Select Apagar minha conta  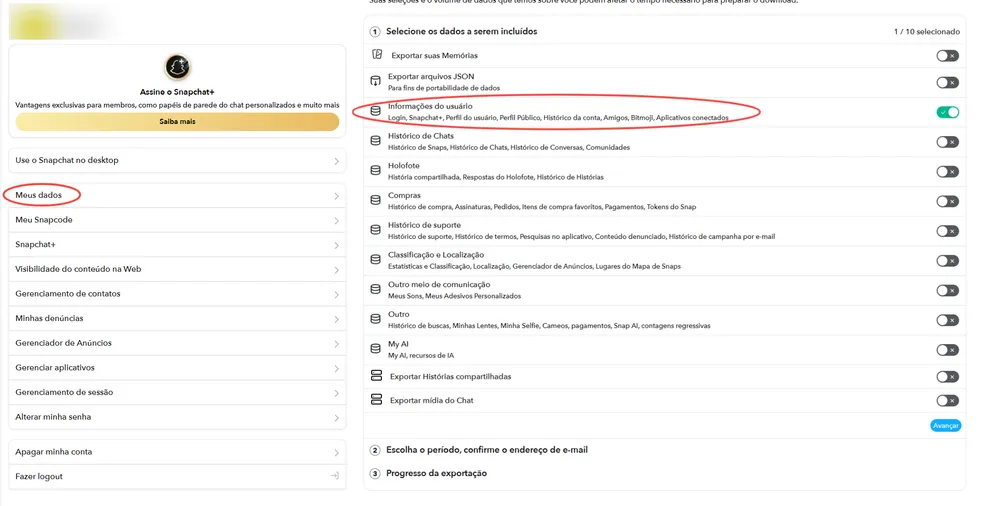click(x=177, y=452)
